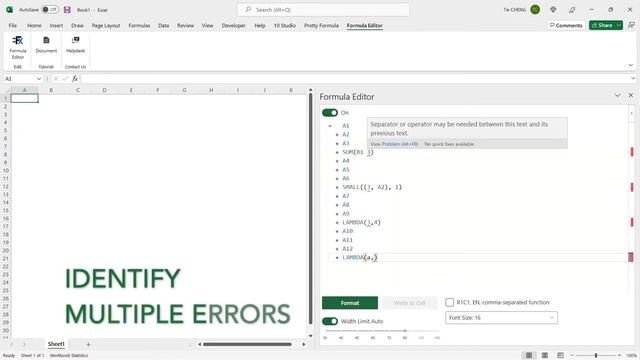Click Workbook Statistics in status bar
The height and width of the screenshot is (360, 640).
coord(69,356)
